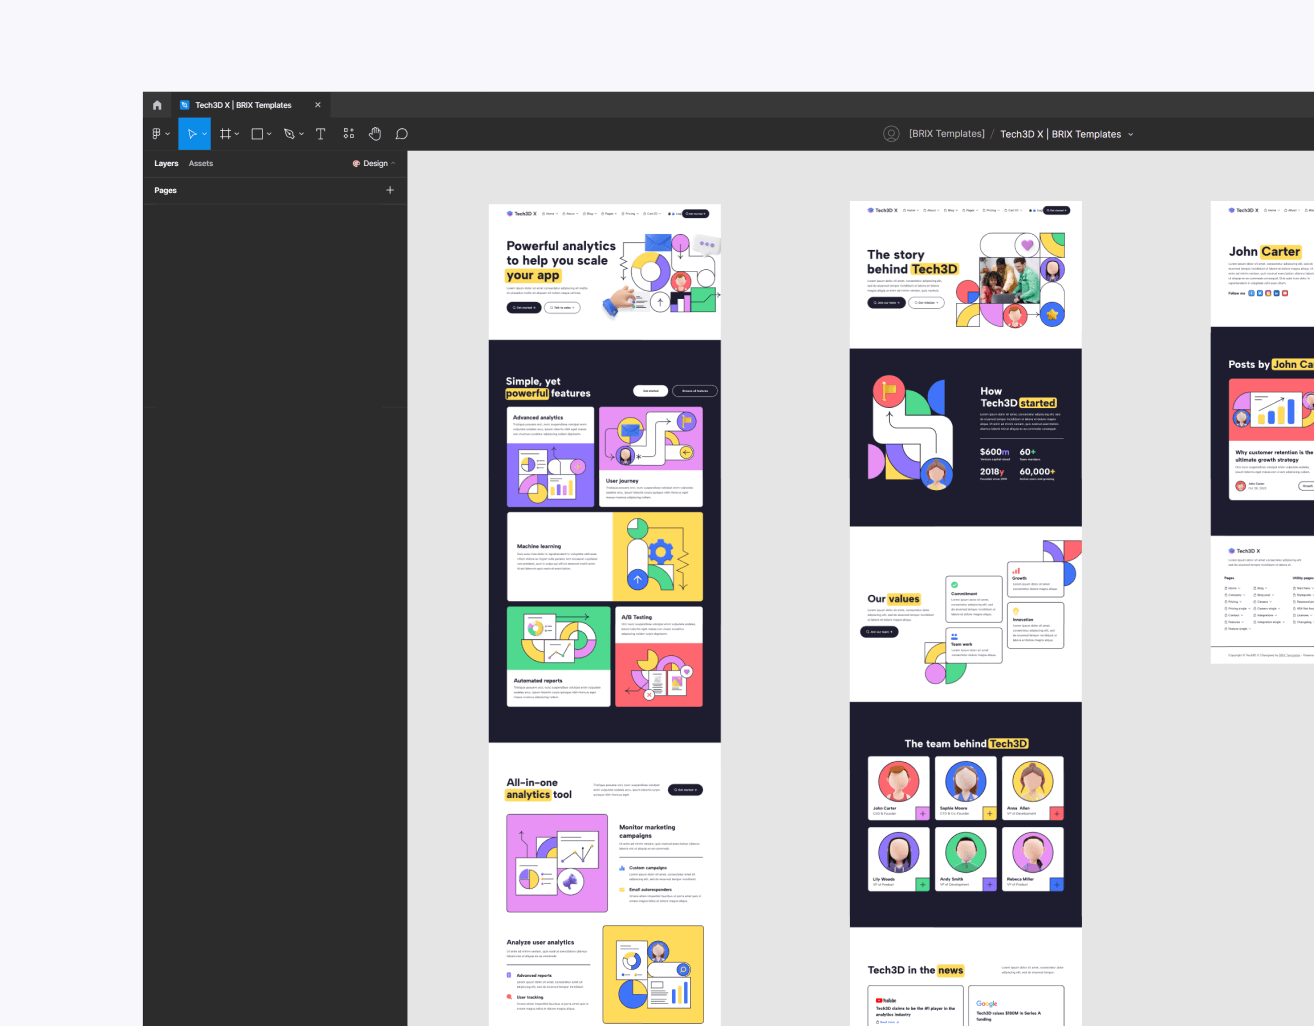Select the Tech3D X | BRIX Templates file tab
The image size is (1314, 1026).
click(250, 105)
